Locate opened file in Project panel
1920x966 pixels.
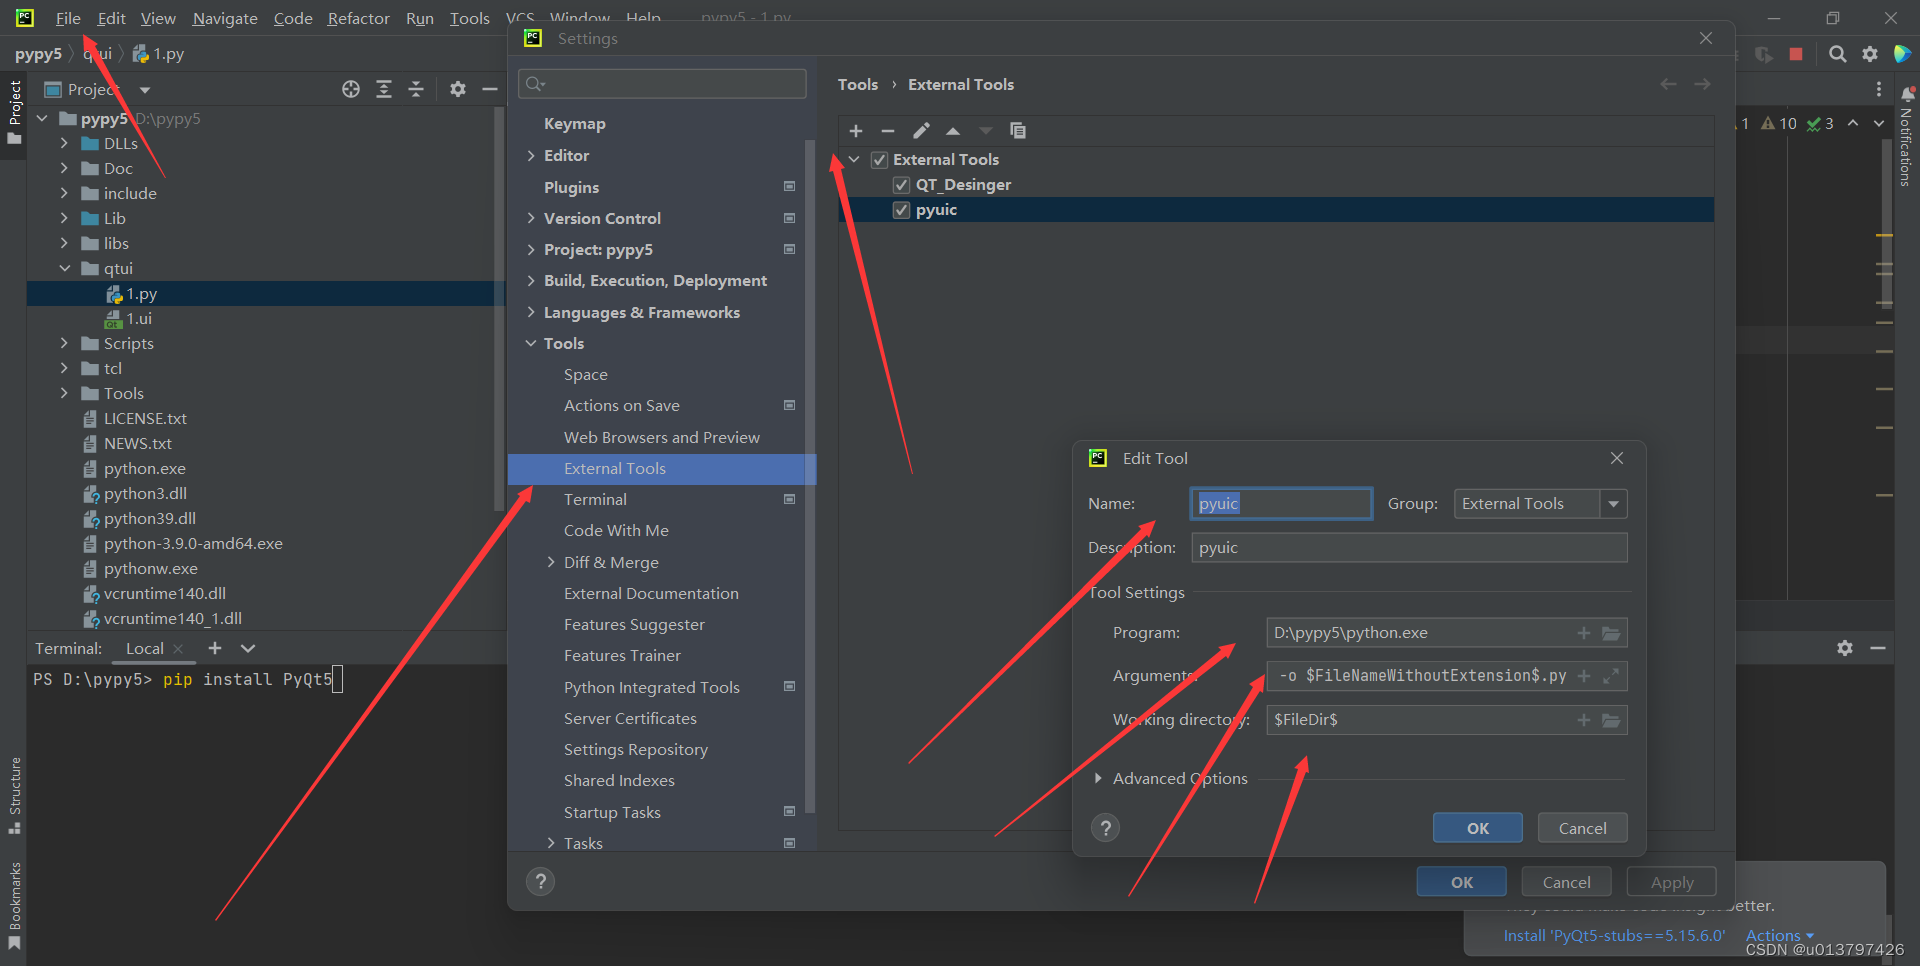[x=351, y=89]
